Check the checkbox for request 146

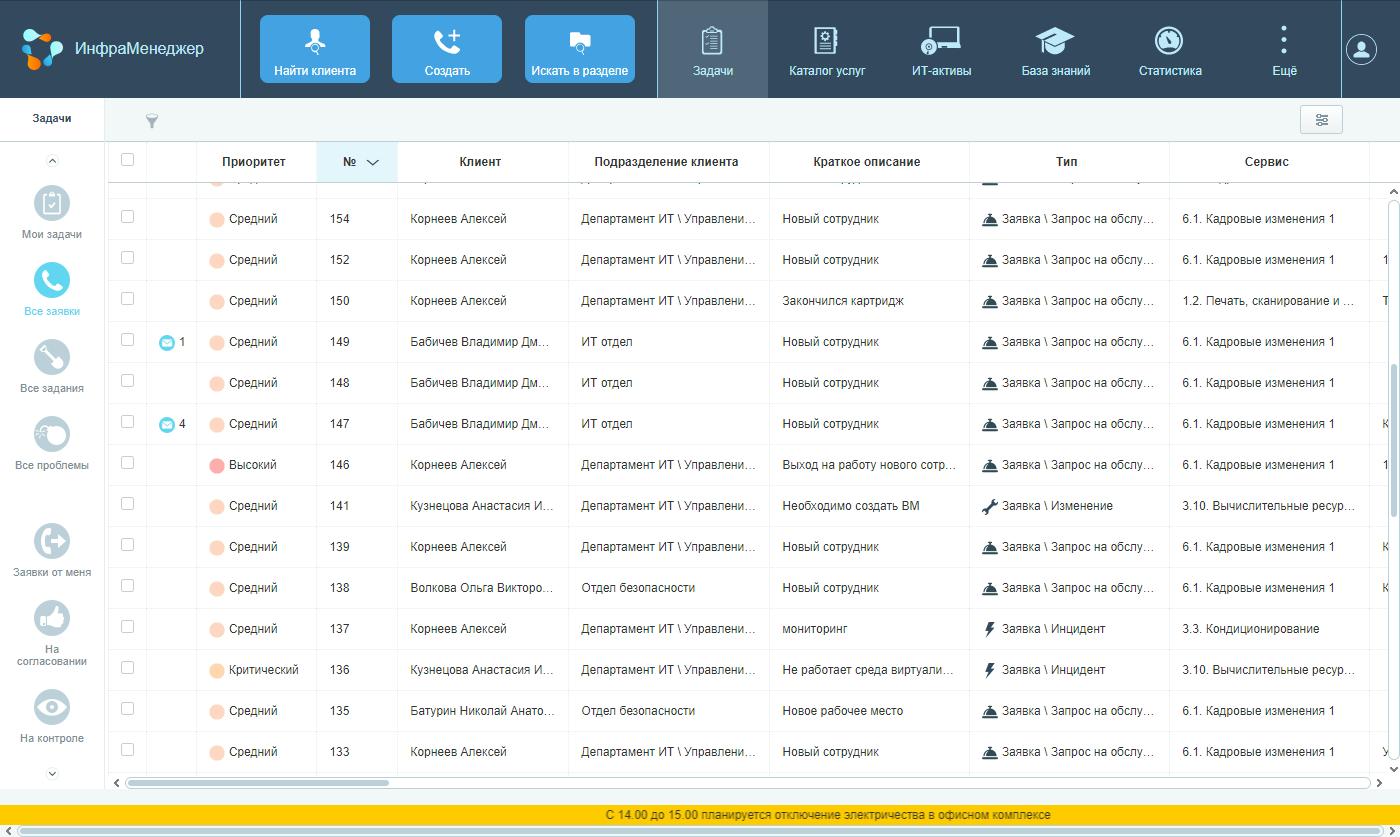coord(127,461)
